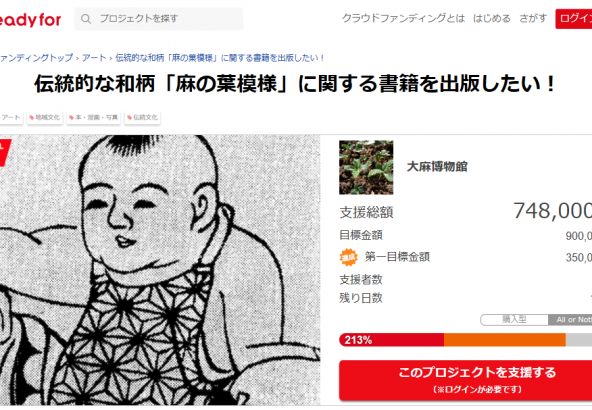The height and width of the screenshot is (410, 592).
Task: Open the さがす menu item
Action: tap(533, 18)
